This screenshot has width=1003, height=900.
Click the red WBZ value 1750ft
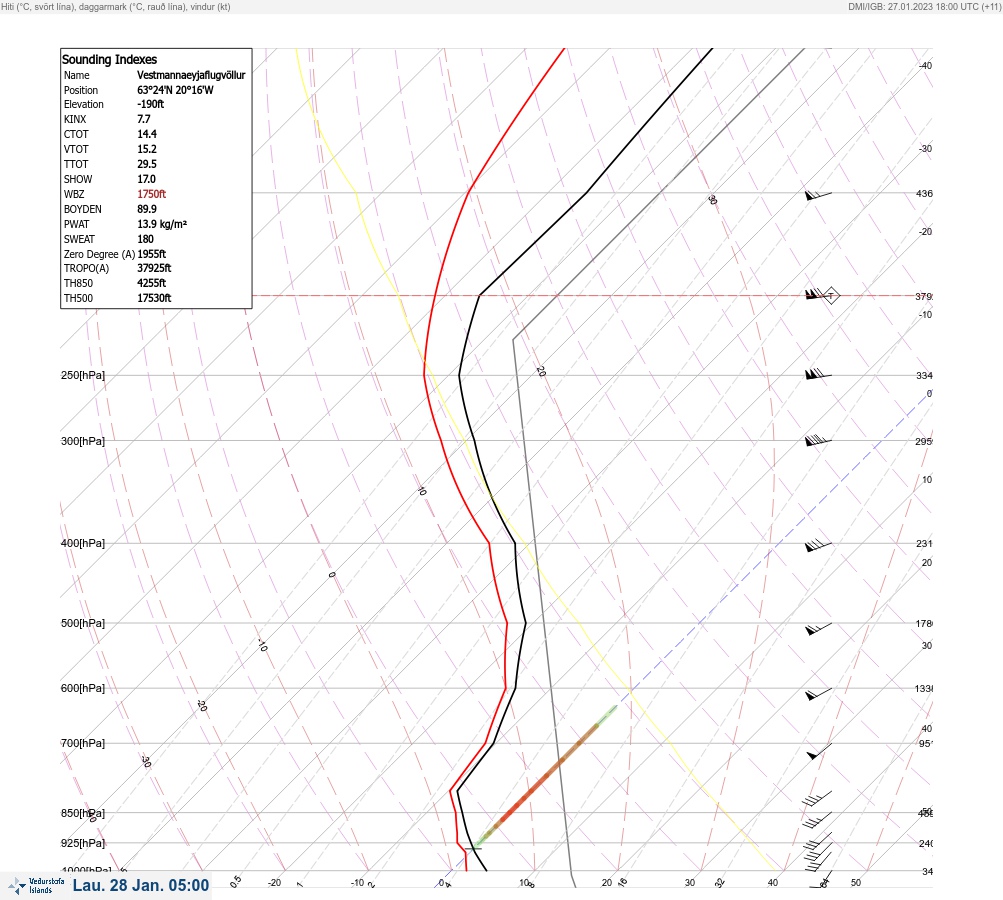click(152, 194)
